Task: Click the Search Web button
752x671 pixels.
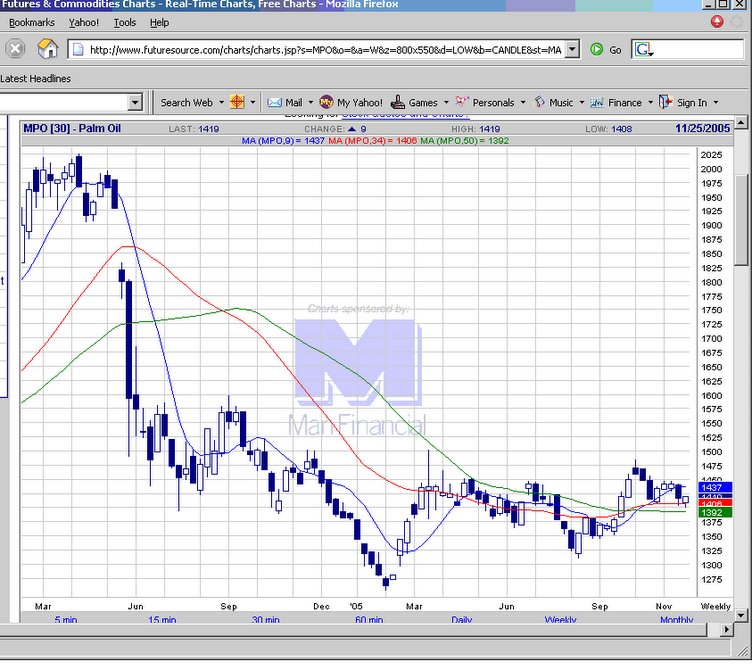Action: (x=187, y=102)
